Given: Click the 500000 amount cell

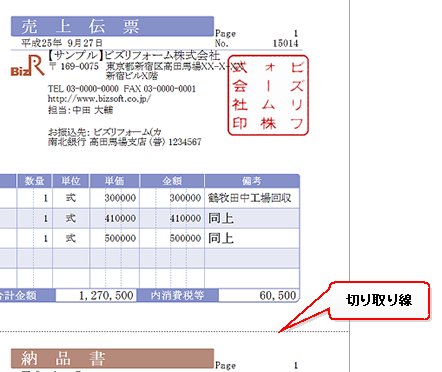Looking at the screenshot, I should (172, 238).
